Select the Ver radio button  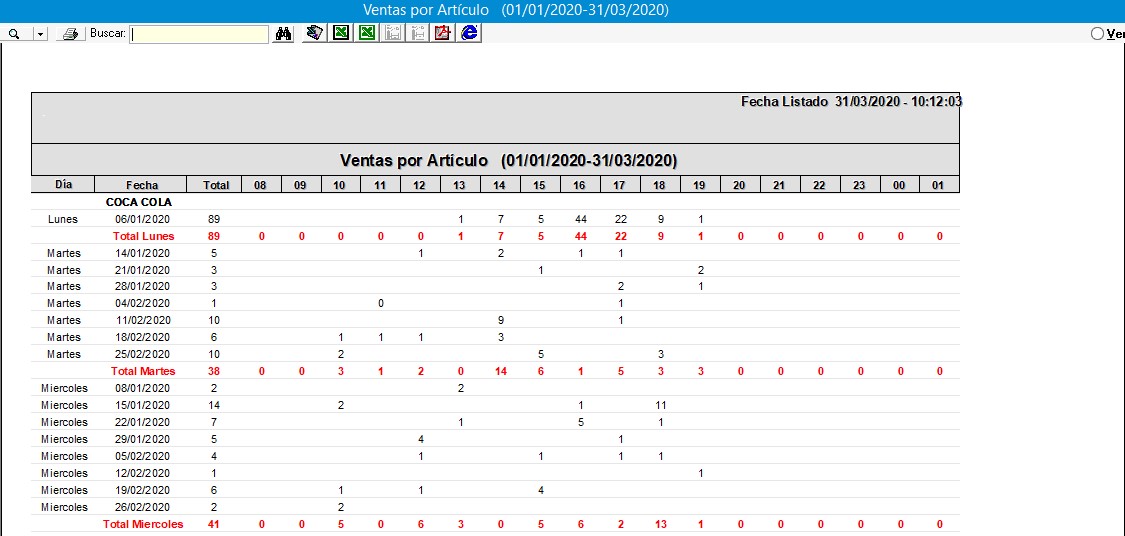(x=1097, y=34)
